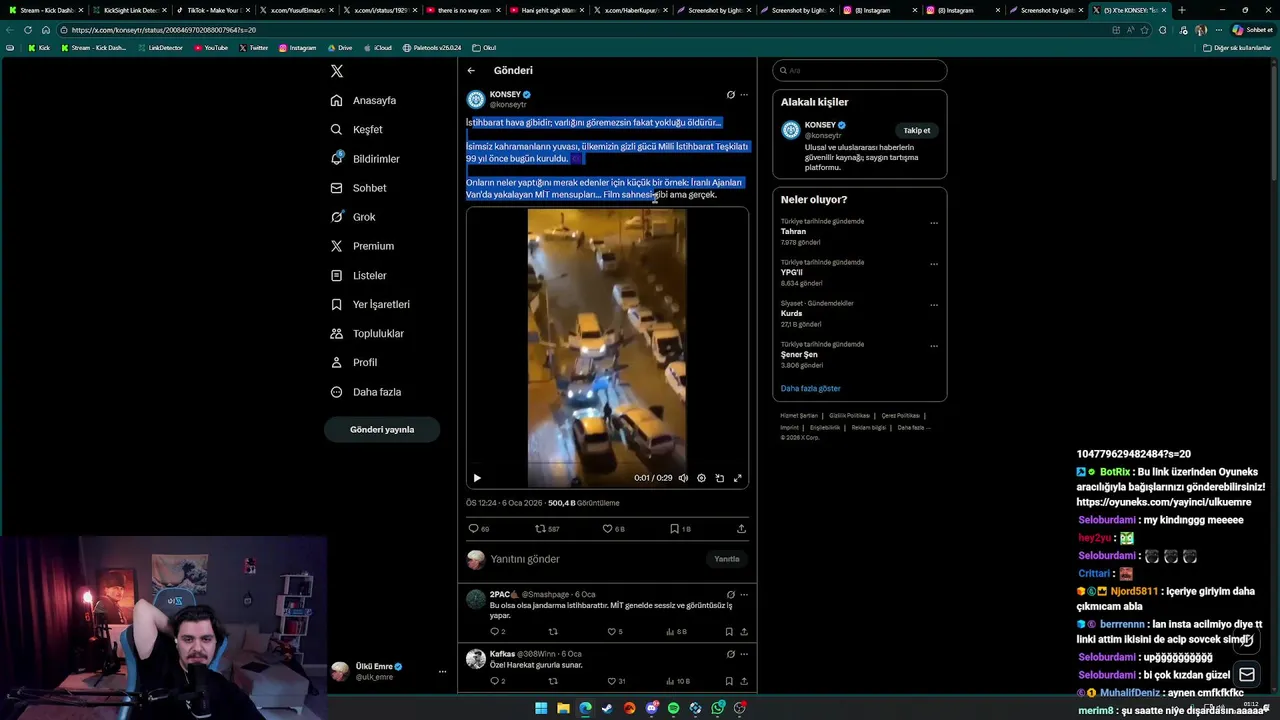Play the post video

(477, 478)
